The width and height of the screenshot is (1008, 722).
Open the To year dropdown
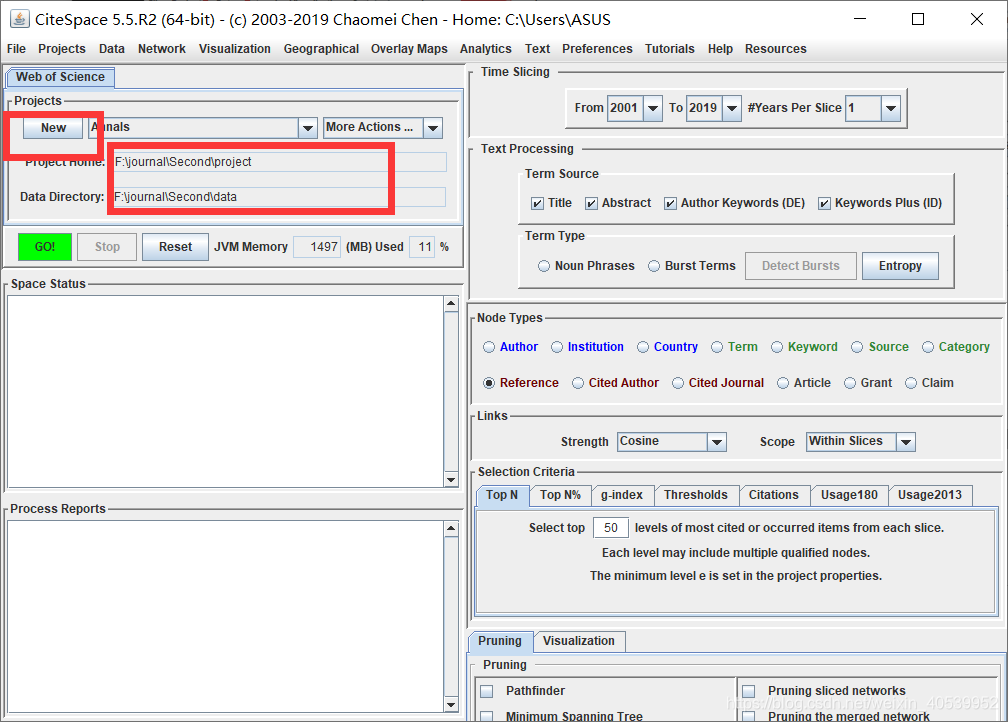click(732, 108)
